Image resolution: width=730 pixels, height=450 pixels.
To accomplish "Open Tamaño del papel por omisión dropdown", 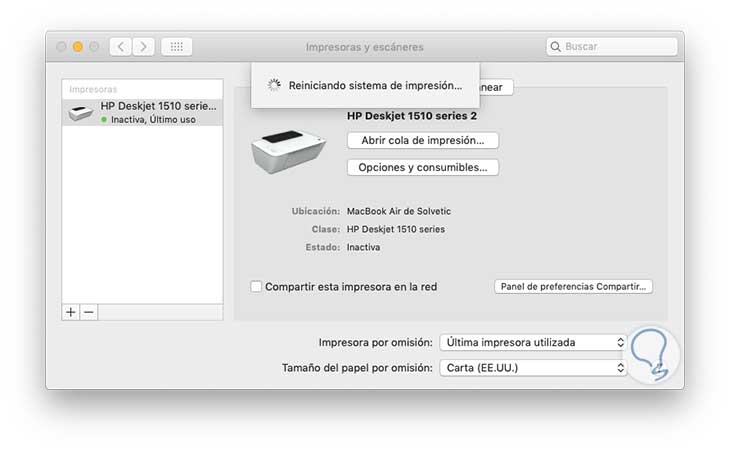I will coord(533,368).
